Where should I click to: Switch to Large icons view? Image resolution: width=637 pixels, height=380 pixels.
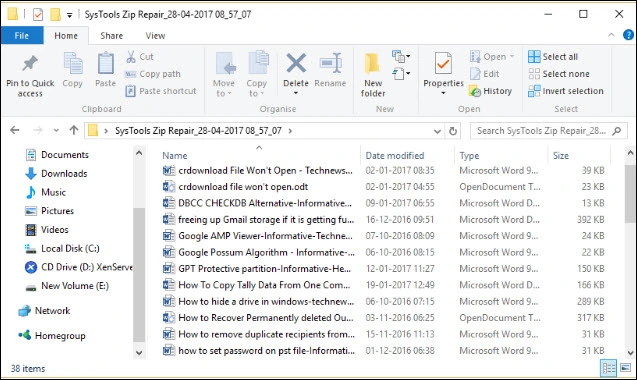[x=625, y=368]
